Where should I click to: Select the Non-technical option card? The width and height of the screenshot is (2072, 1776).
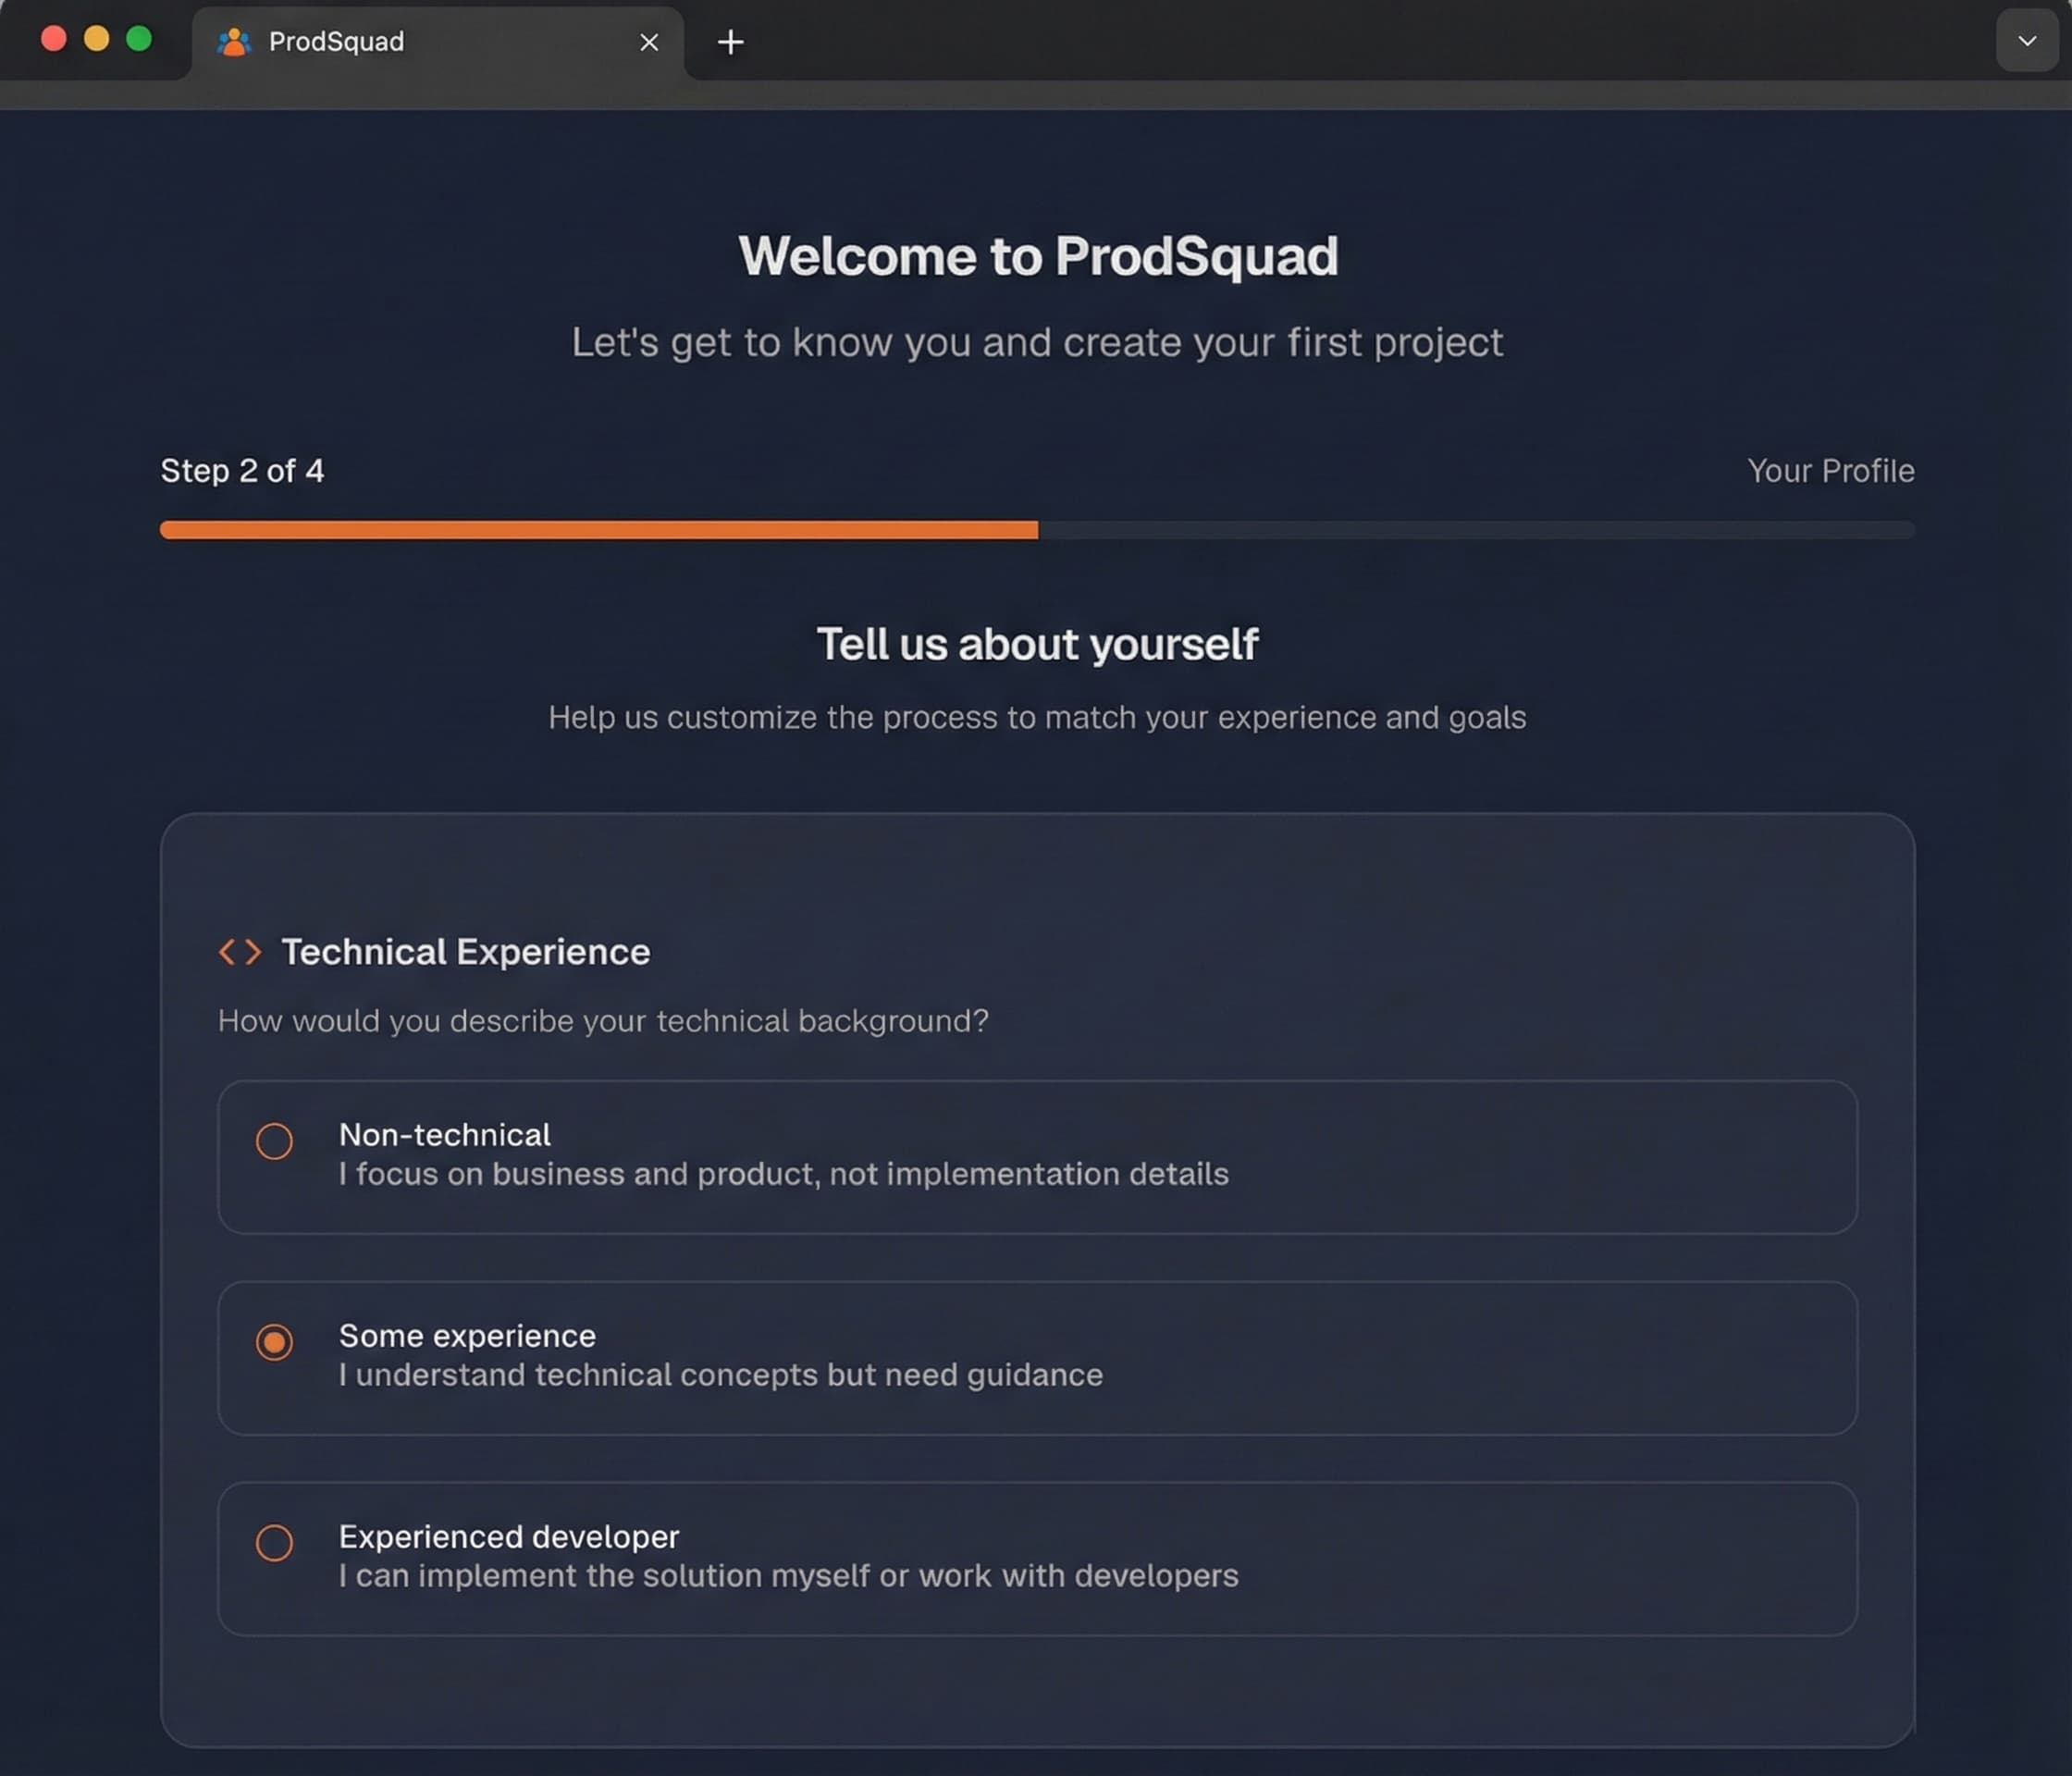[x=1037, y=1157]
